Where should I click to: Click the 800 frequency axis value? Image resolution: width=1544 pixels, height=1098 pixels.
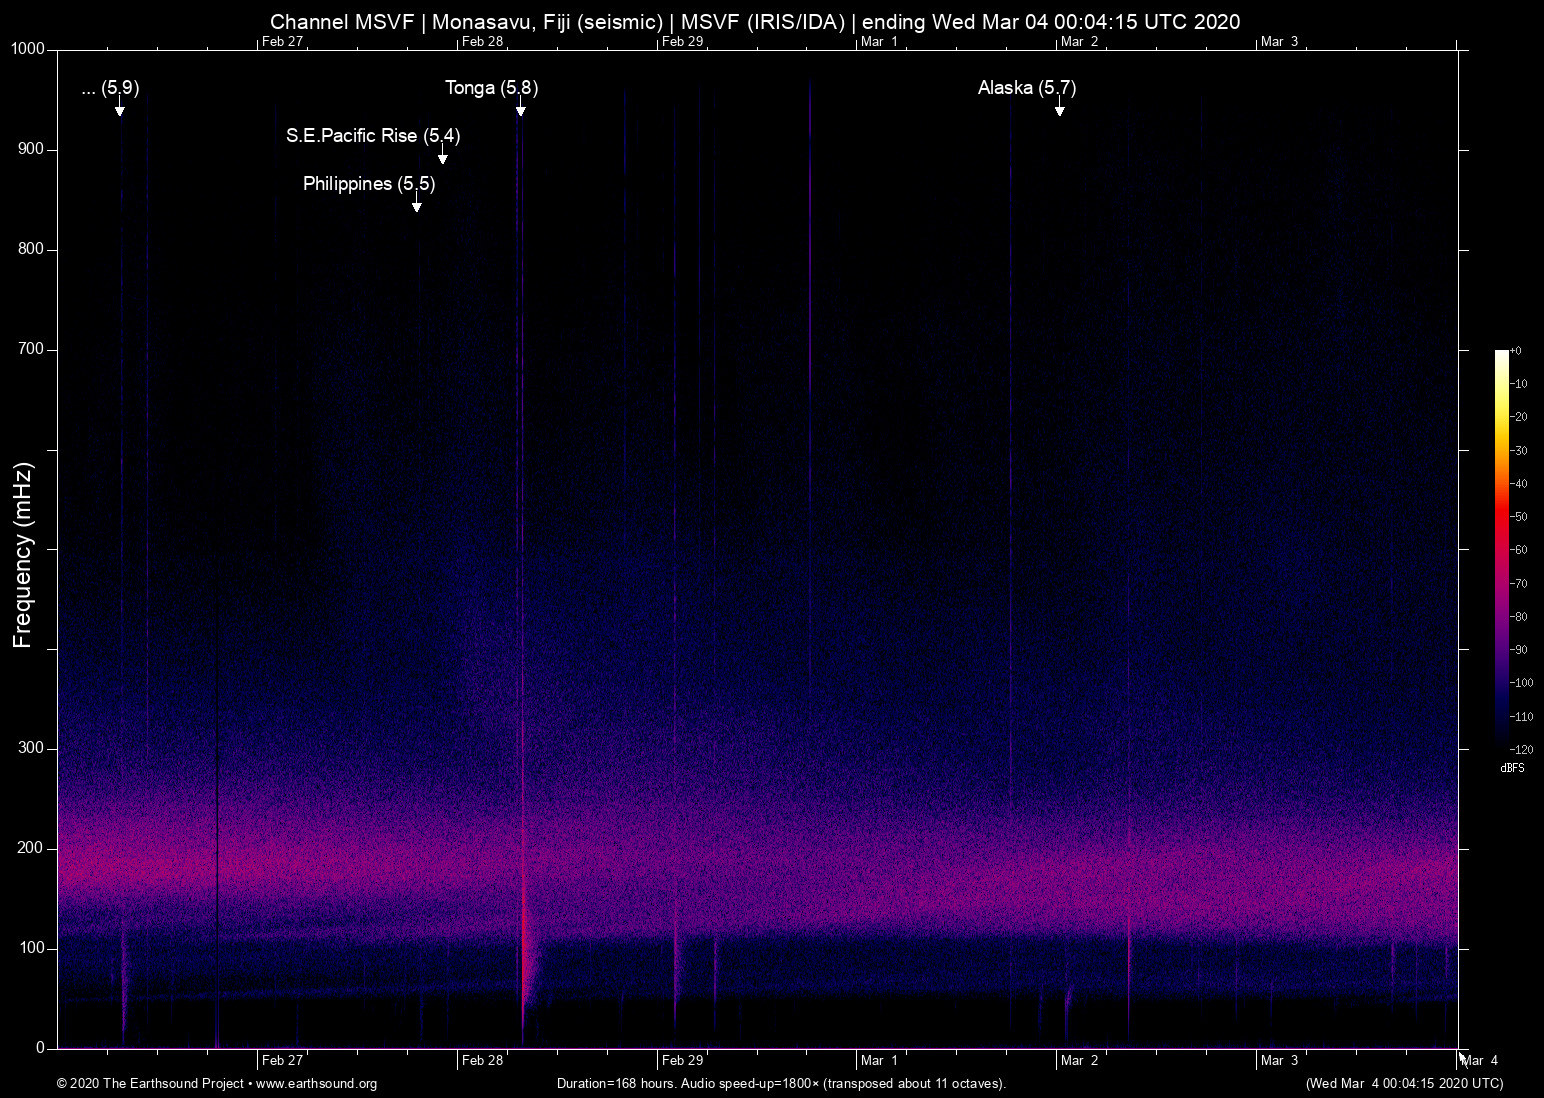point(31,249)
